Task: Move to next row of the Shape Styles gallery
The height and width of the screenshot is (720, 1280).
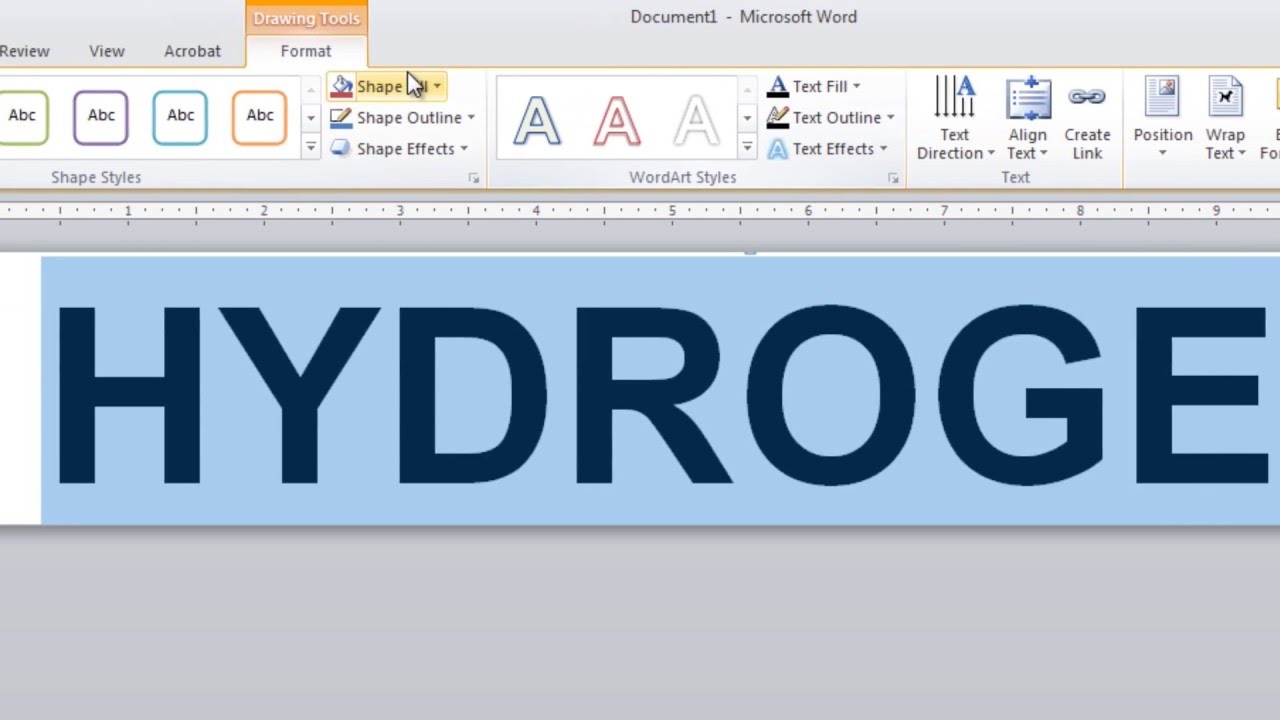Action: (x=311, y=118)
